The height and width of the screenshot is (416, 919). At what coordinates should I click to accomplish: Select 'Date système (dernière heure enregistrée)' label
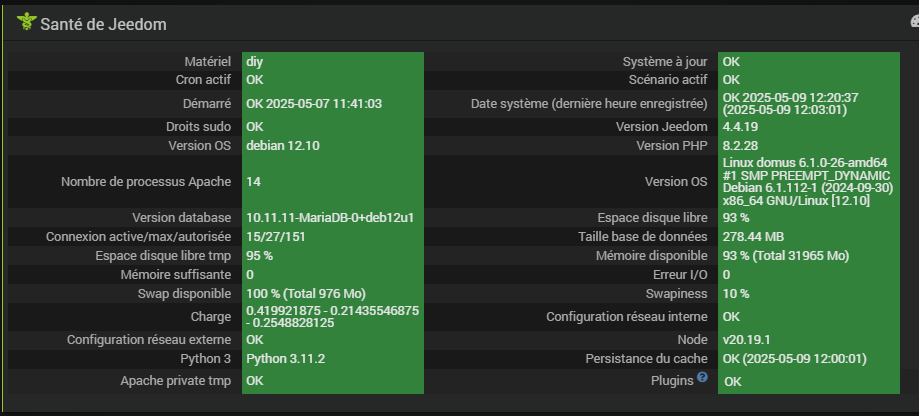pos(589,104)
